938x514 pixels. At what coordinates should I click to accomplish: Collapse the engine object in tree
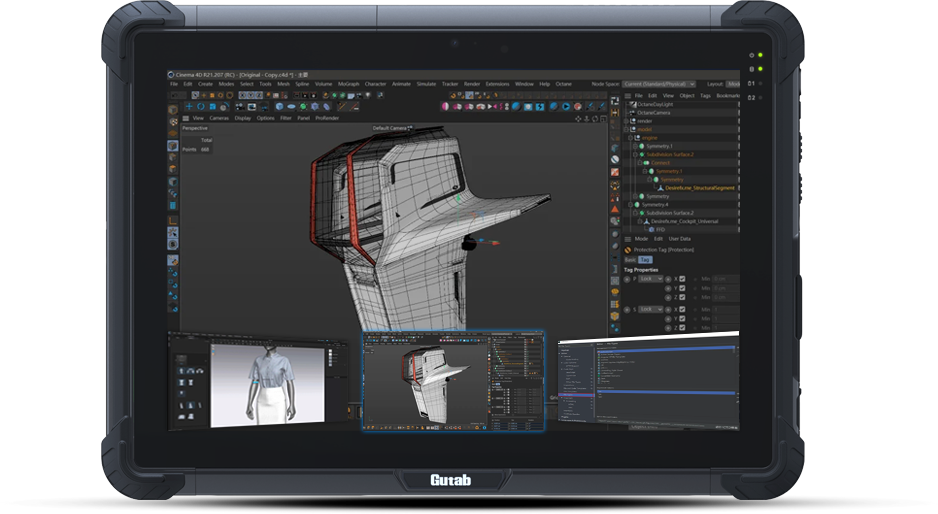coord(631,138)
